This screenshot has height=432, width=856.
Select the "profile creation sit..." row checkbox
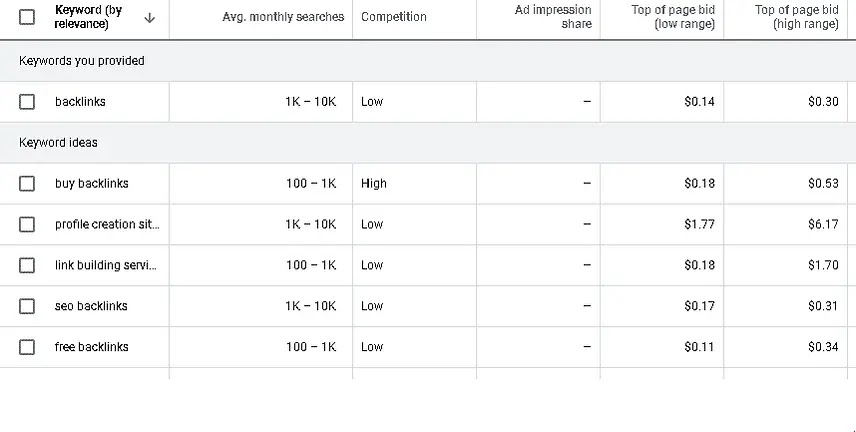pos(27,225)
